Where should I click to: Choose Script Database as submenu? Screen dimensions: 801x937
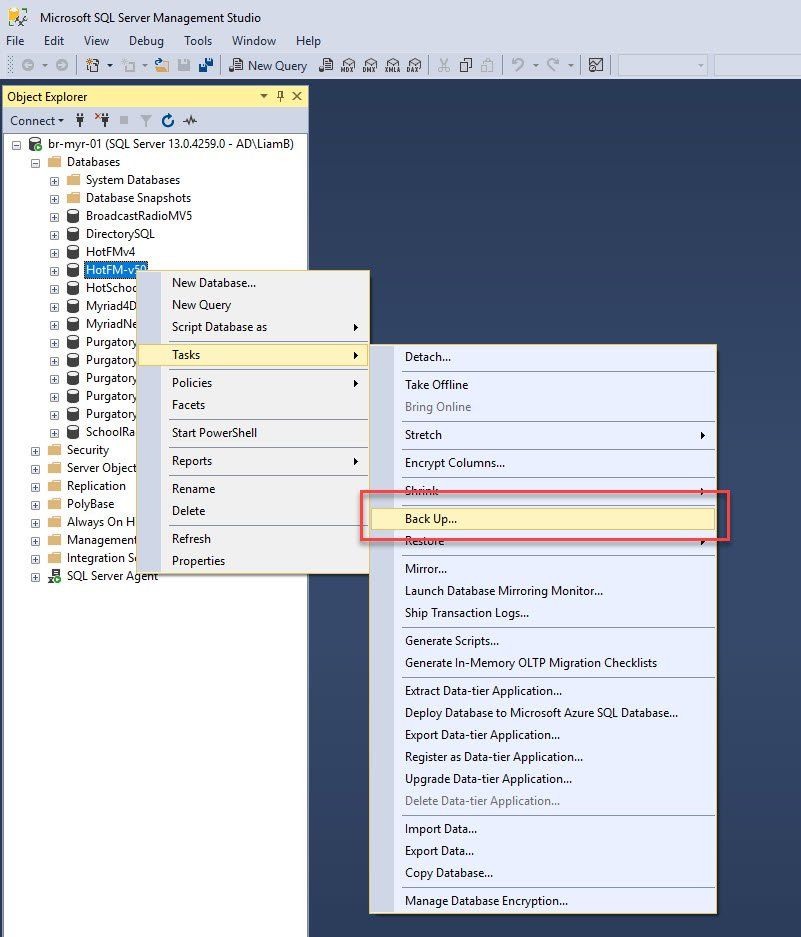tap(253, 327)
